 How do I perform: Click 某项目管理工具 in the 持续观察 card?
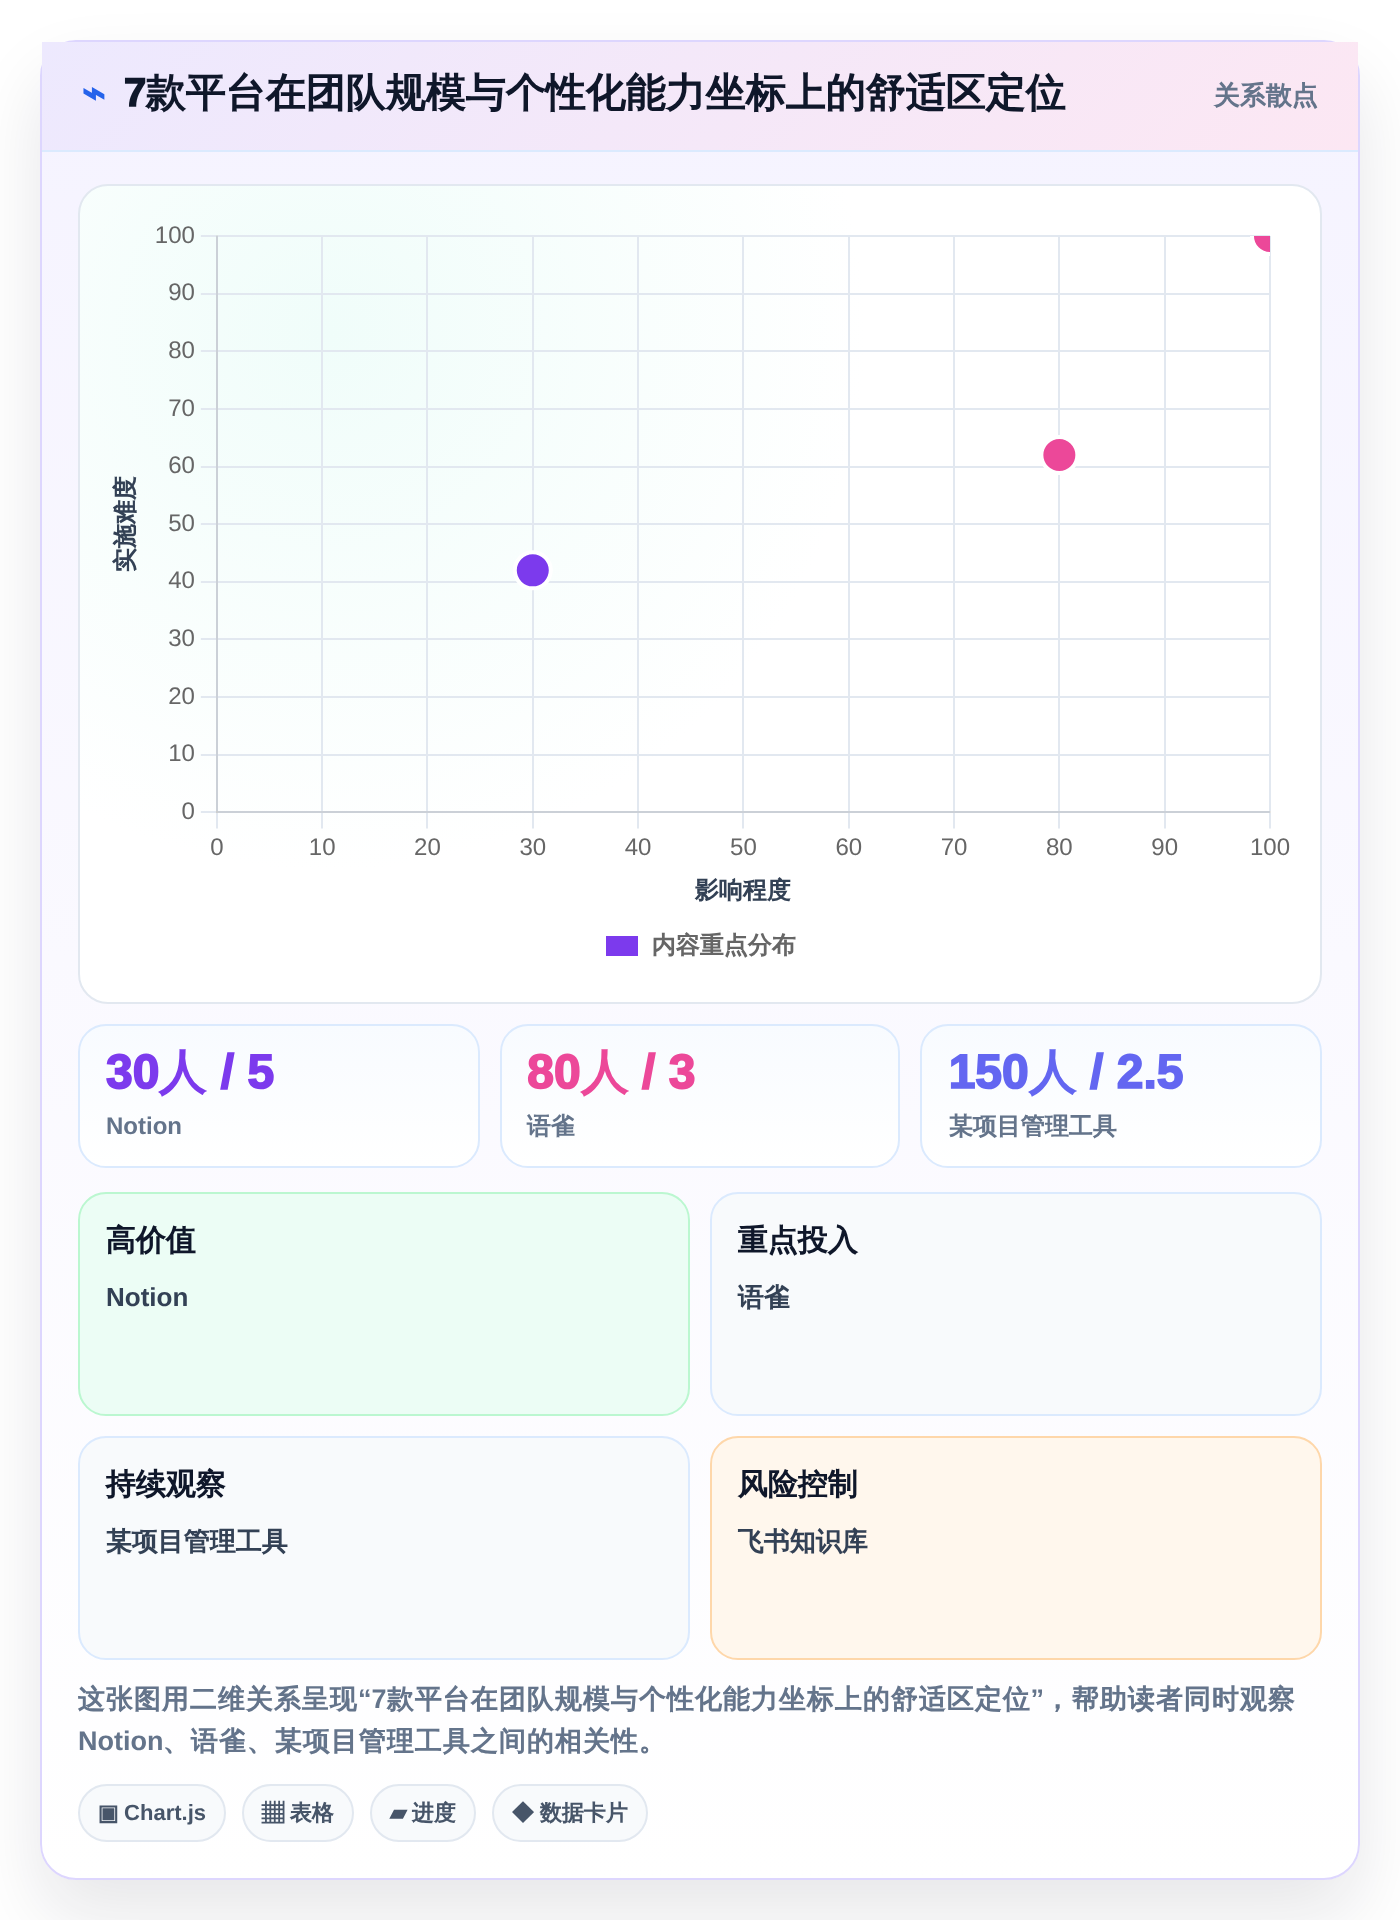pyautogui.click(x=197, y=1541)
